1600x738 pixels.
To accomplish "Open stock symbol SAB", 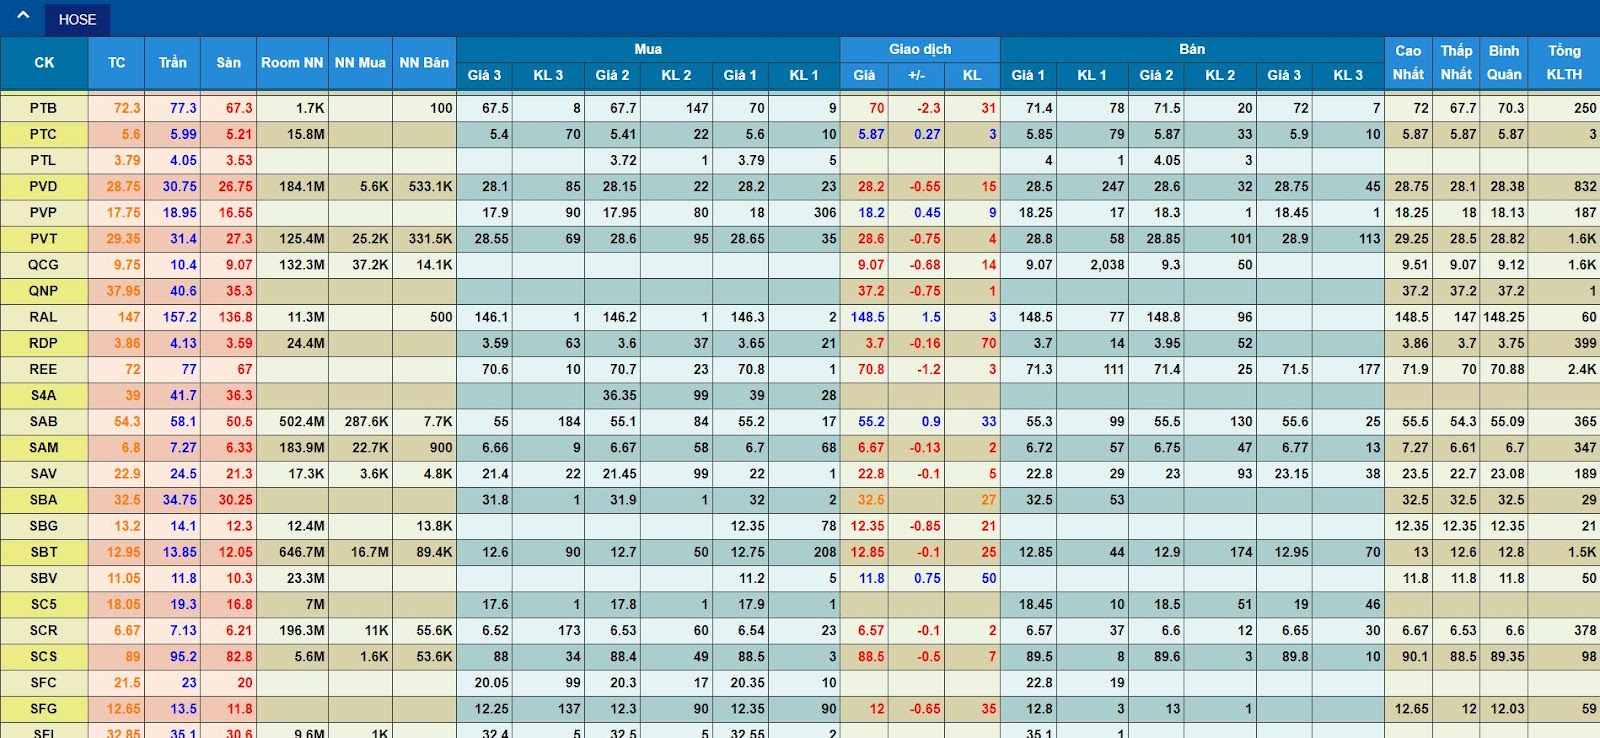I will tap(43, 422).
